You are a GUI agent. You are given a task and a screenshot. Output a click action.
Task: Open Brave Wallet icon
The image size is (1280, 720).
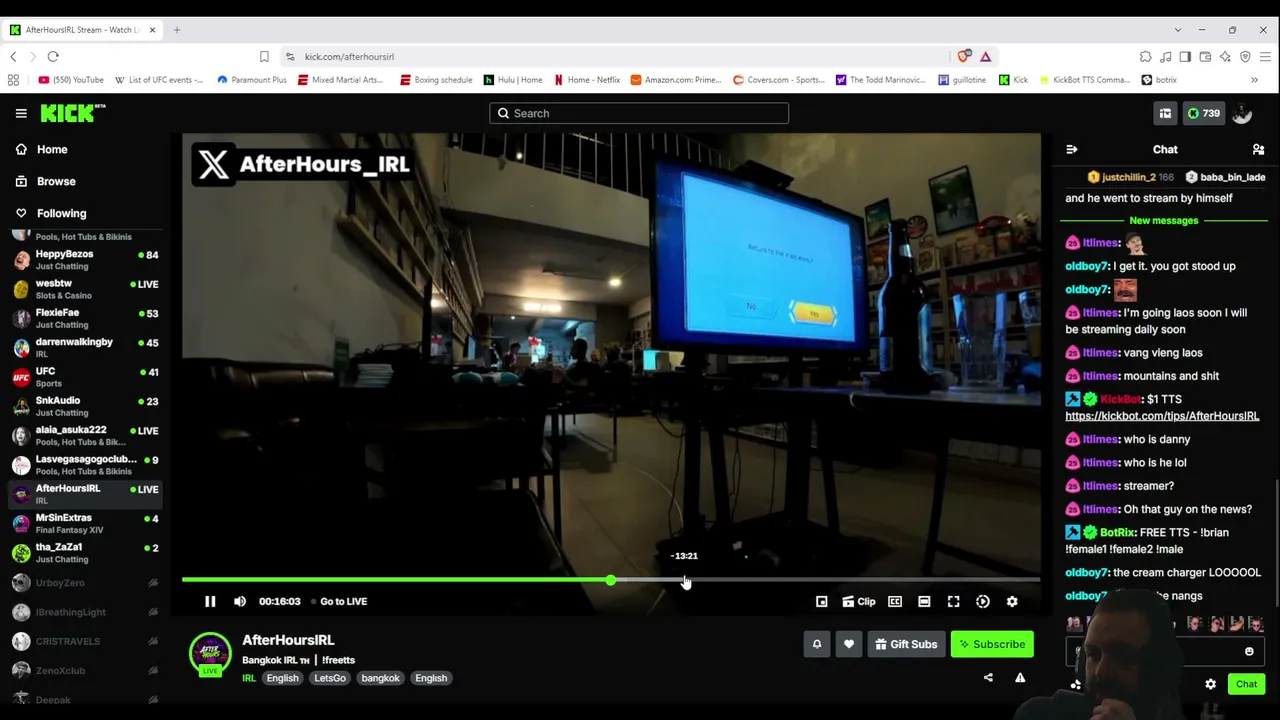(1205, 56)
